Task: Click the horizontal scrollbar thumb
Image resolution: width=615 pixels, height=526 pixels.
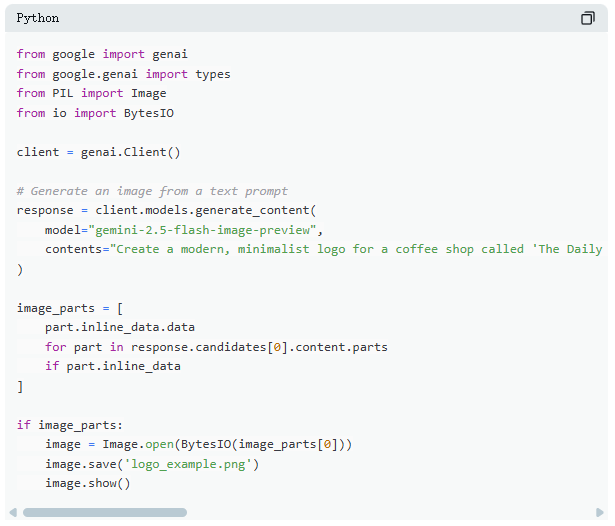Action: pyautogui.click(x=104, y=512)
